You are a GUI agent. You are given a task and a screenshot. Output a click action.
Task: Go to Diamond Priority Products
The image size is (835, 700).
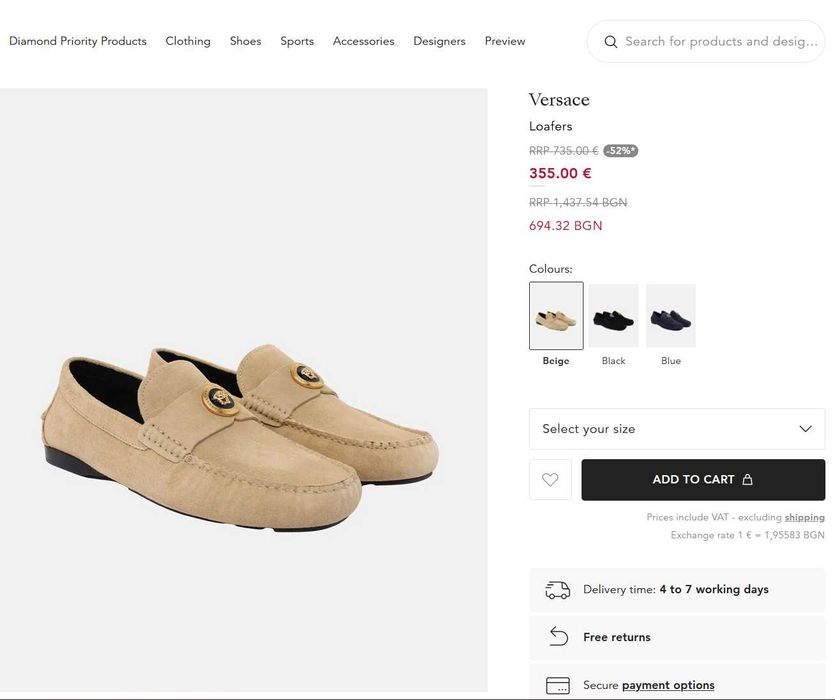click(x=78, y=41)
